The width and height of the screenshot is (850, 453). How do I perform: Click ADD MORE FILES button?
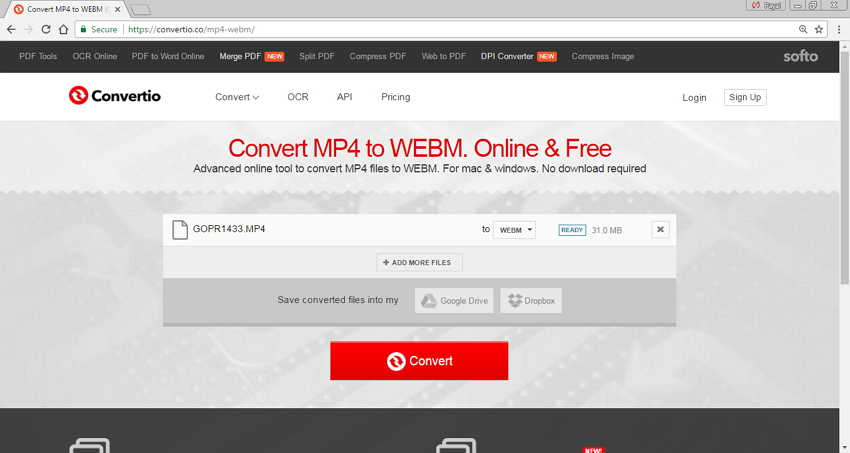coord(420,262)
